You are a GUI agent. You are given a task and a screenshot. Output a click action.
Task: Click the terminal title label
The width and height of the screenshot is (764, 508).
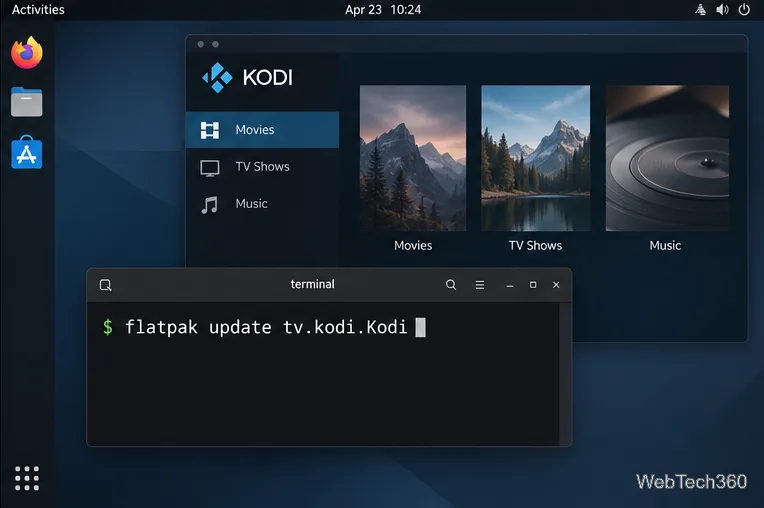click(312, 284)
